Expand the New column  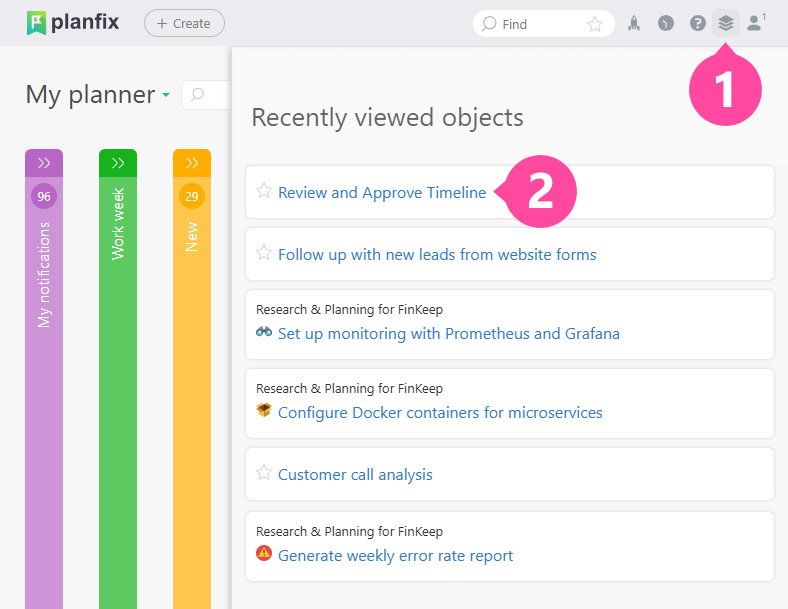(x=192, y=163)
